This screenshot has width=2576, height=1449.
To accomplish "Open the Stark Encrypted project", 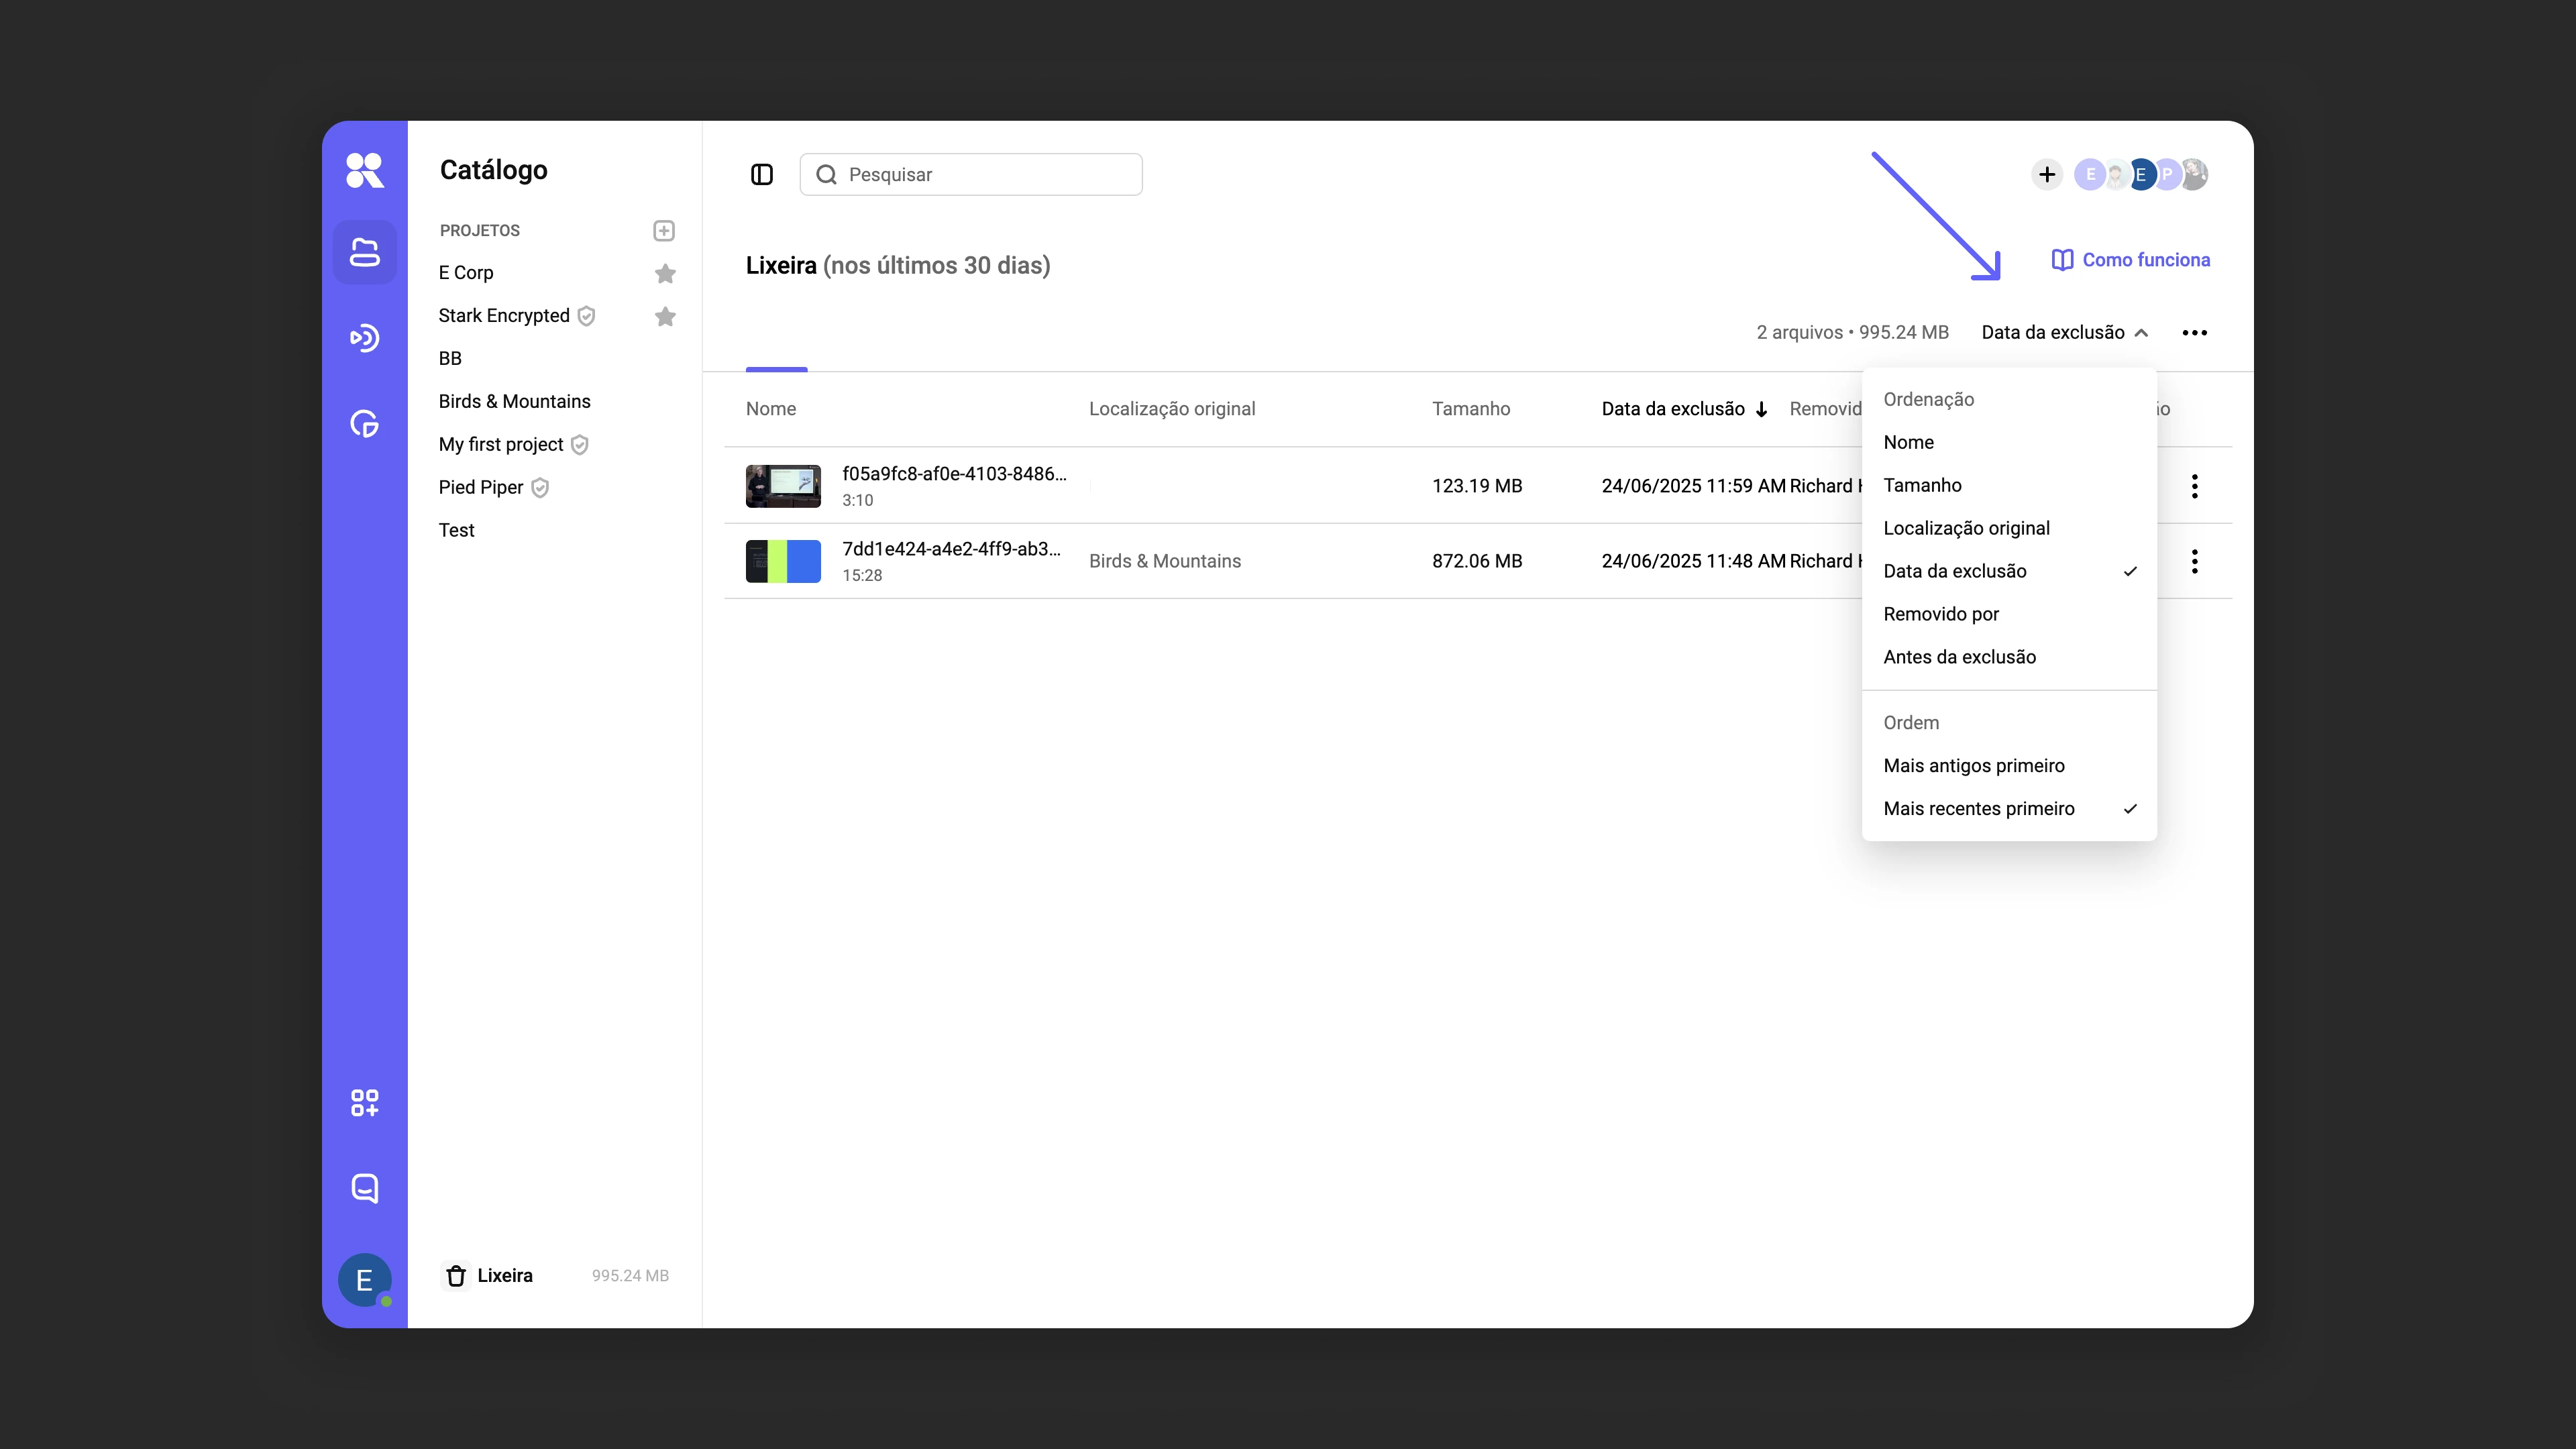I will point(504,316).
